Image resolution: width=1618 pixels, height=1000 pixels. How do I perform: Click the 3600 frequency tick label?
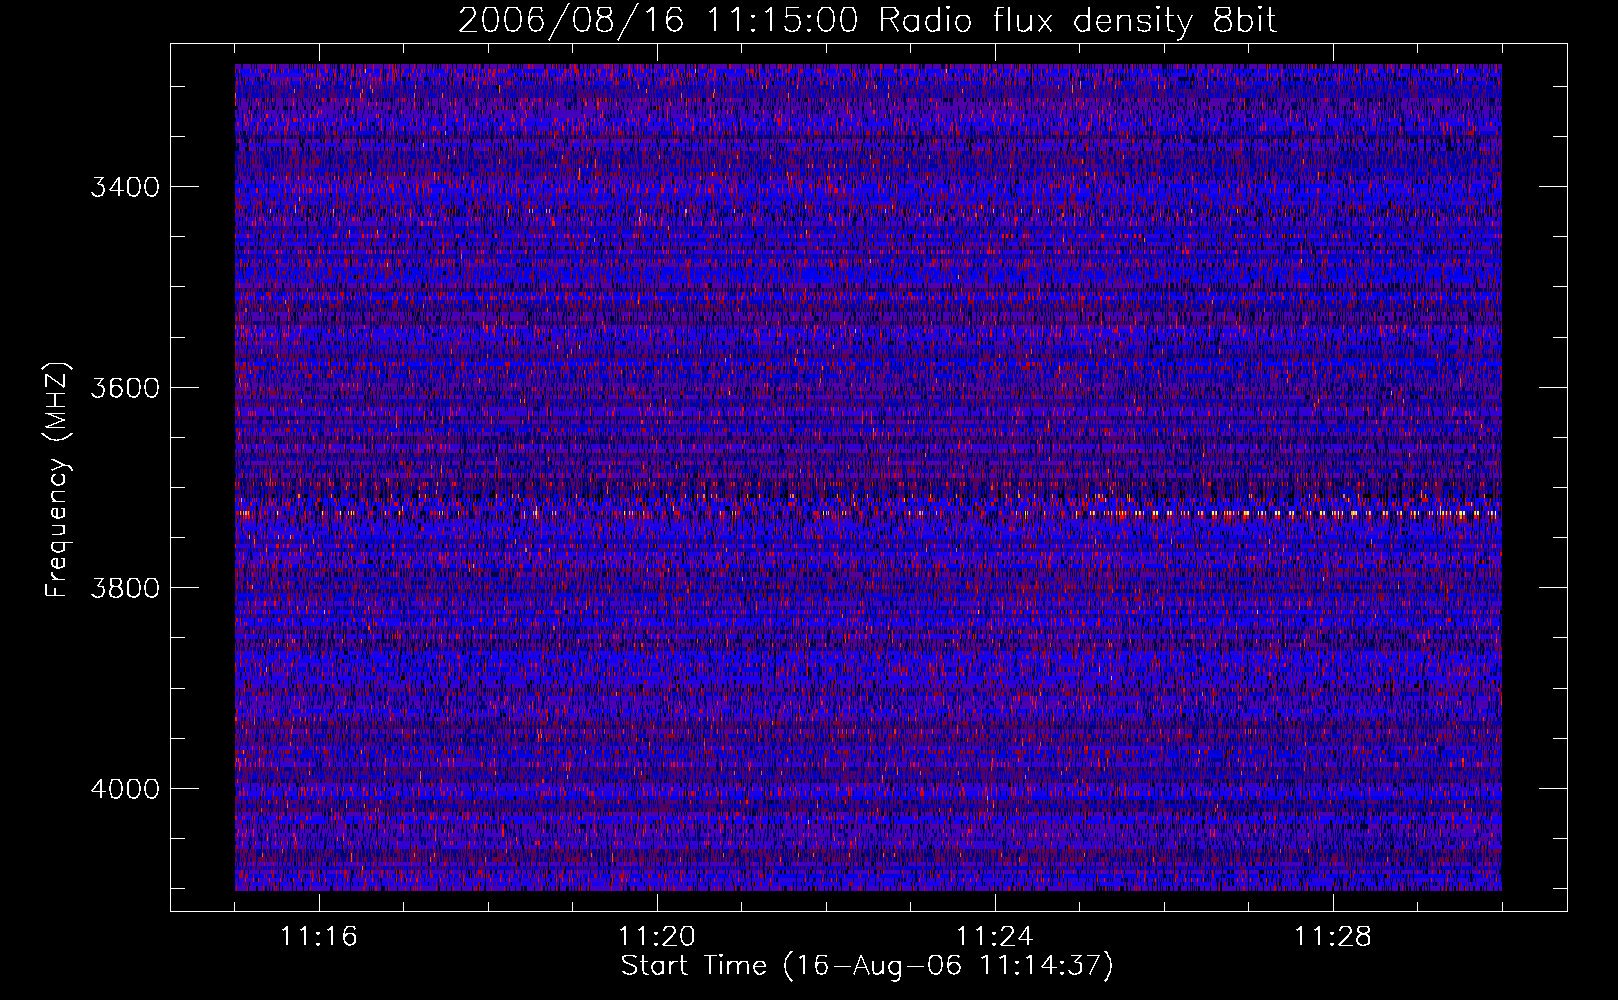[x=125, y=388]
